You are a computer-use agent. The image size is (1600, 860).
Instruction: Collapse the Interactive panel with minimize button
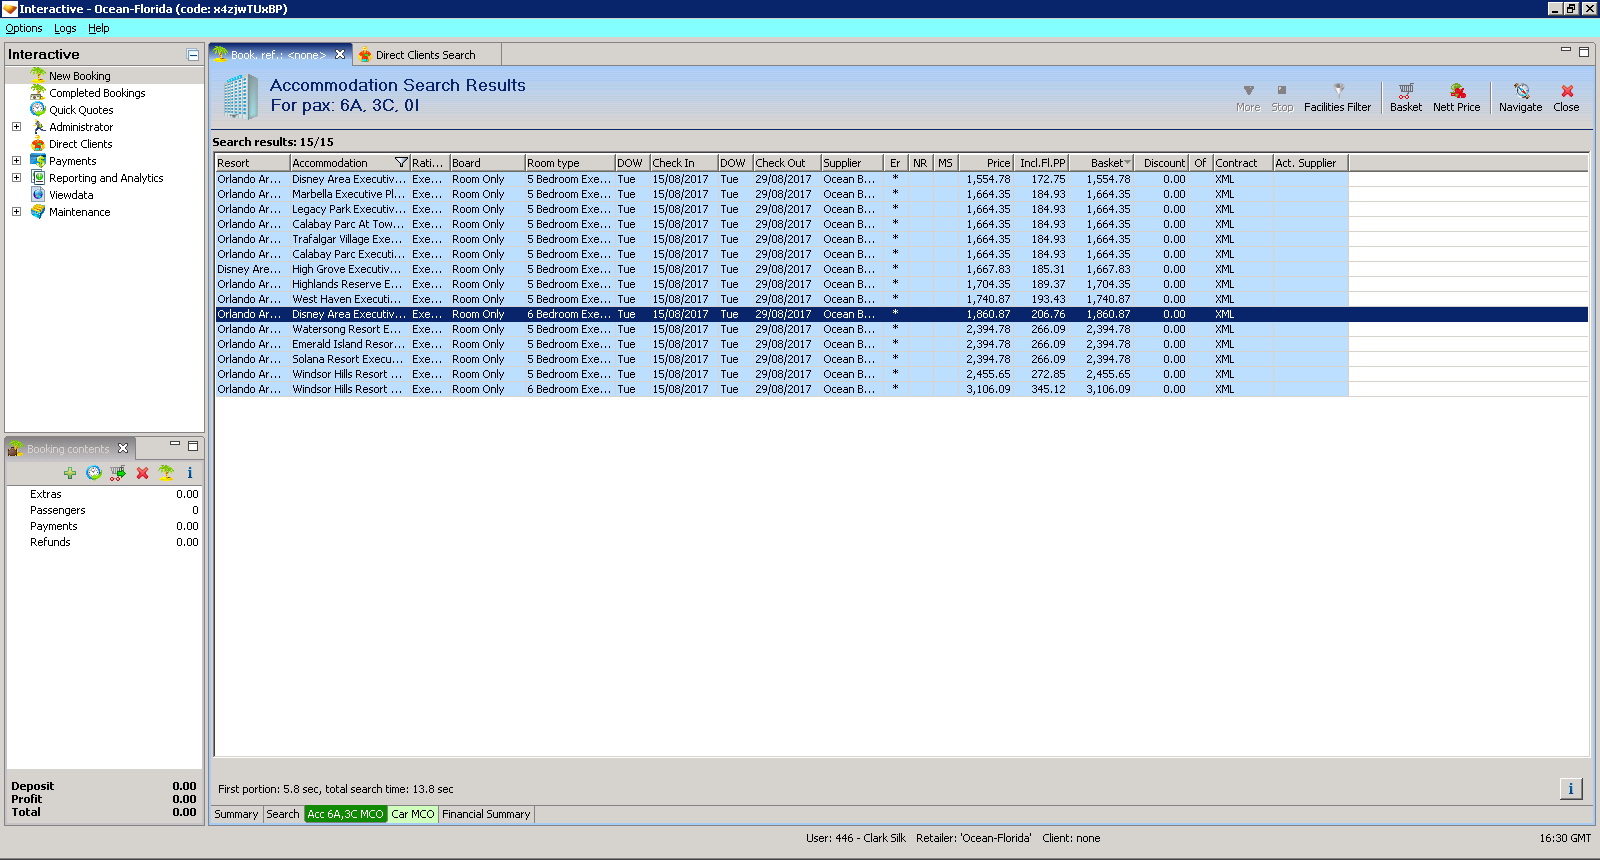(192, 55)
